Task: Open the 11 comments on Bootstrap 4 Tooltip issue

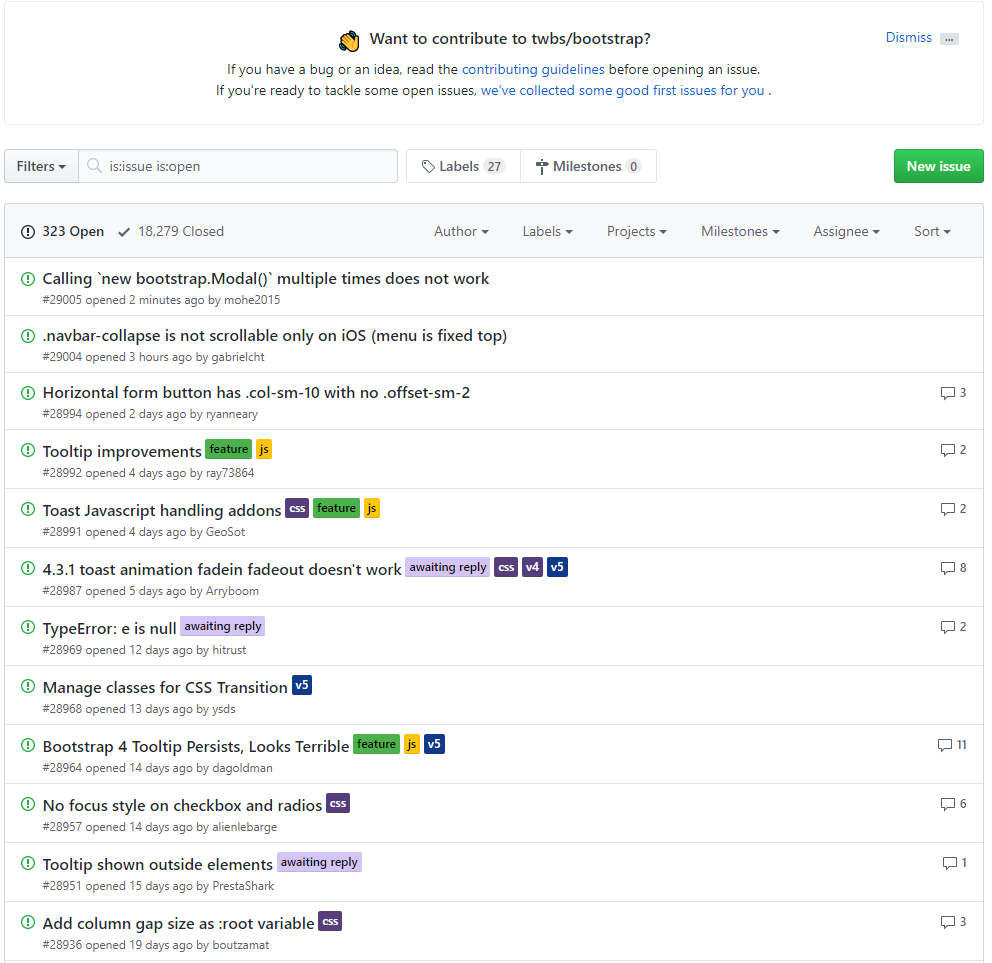Action: [952, 745]
